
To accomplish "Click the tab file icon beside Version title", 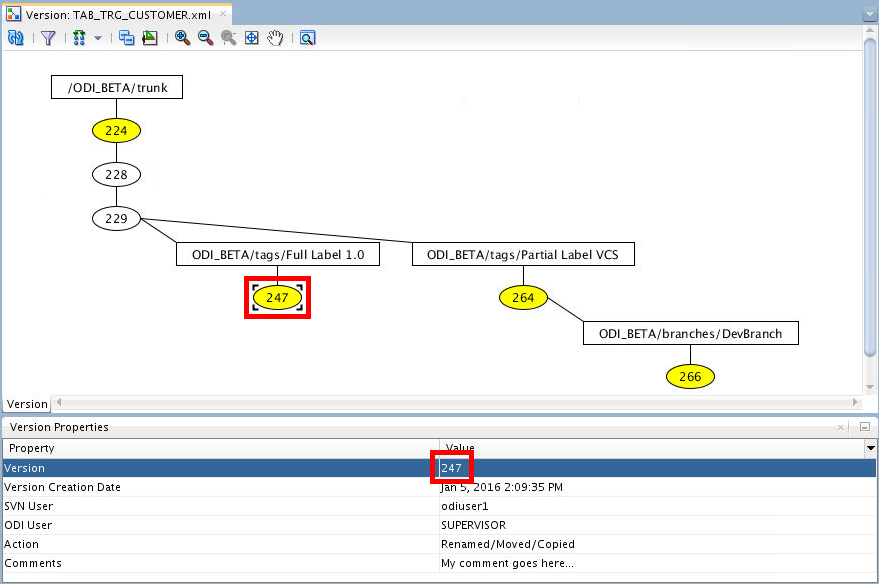I will [x=13, y=14].
